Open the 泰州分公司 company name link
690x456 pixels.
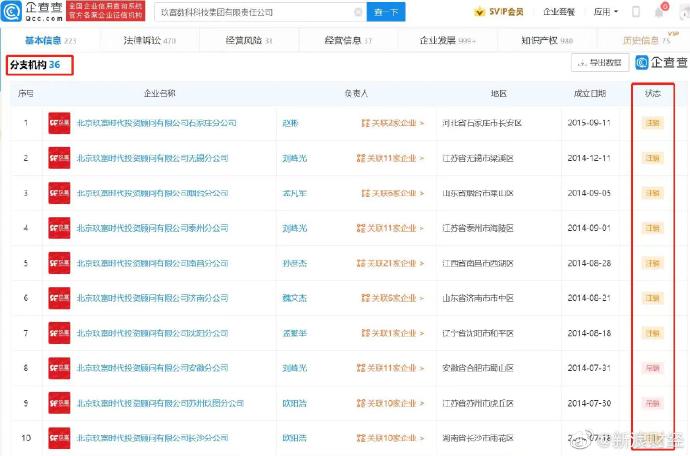[x=152, y=228]
